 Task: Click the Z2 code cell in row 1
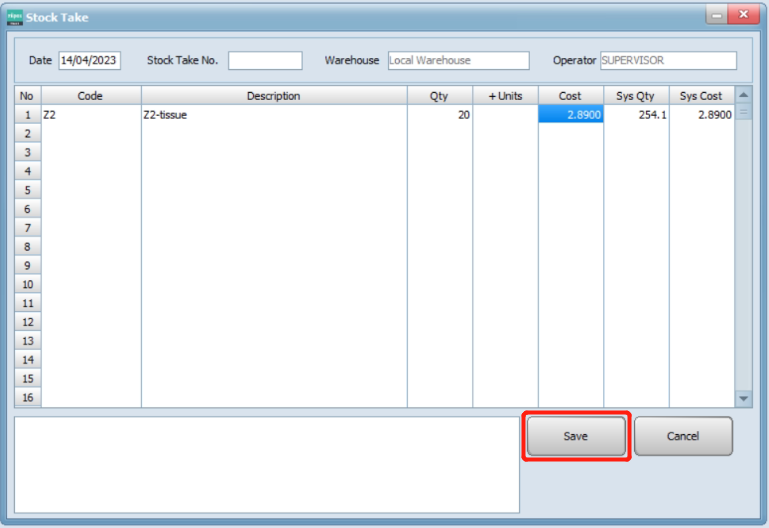pyautogui.click(x=90, y=115)
